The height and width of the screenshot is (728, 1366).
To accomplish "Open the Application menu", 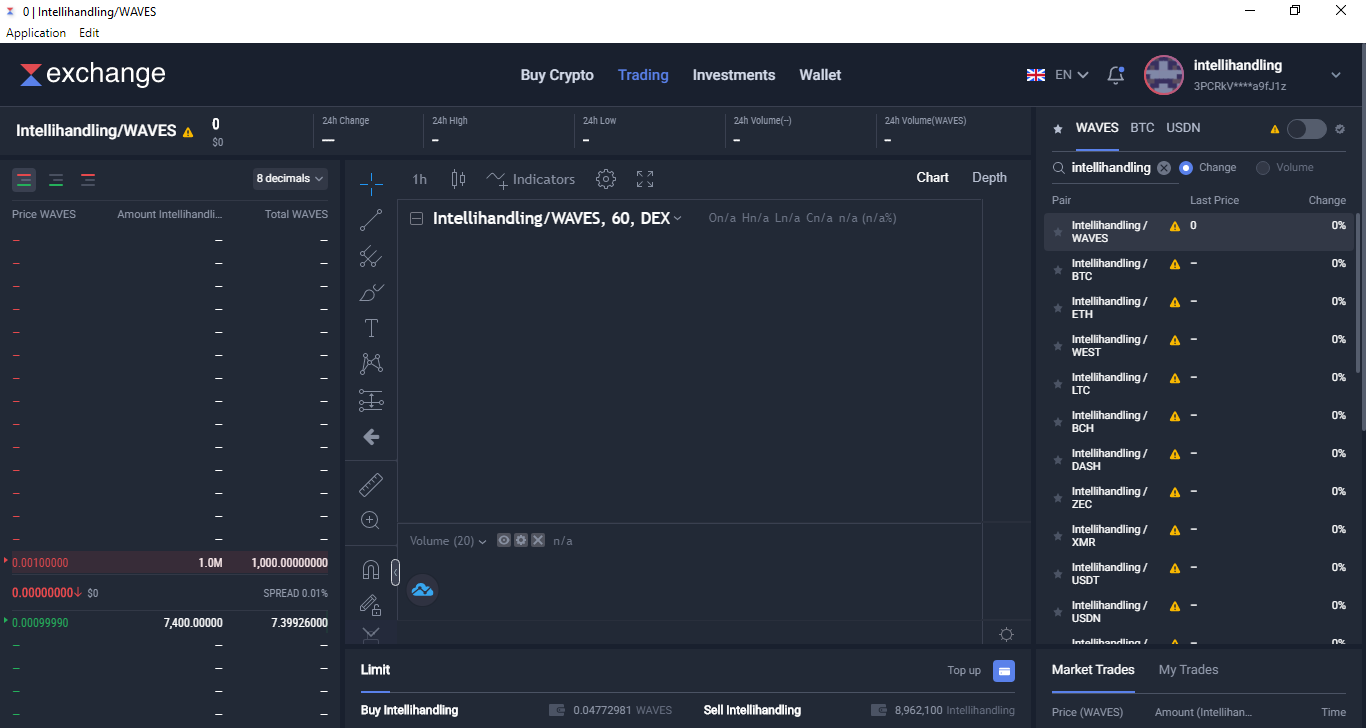I will (x=36, y=33).
